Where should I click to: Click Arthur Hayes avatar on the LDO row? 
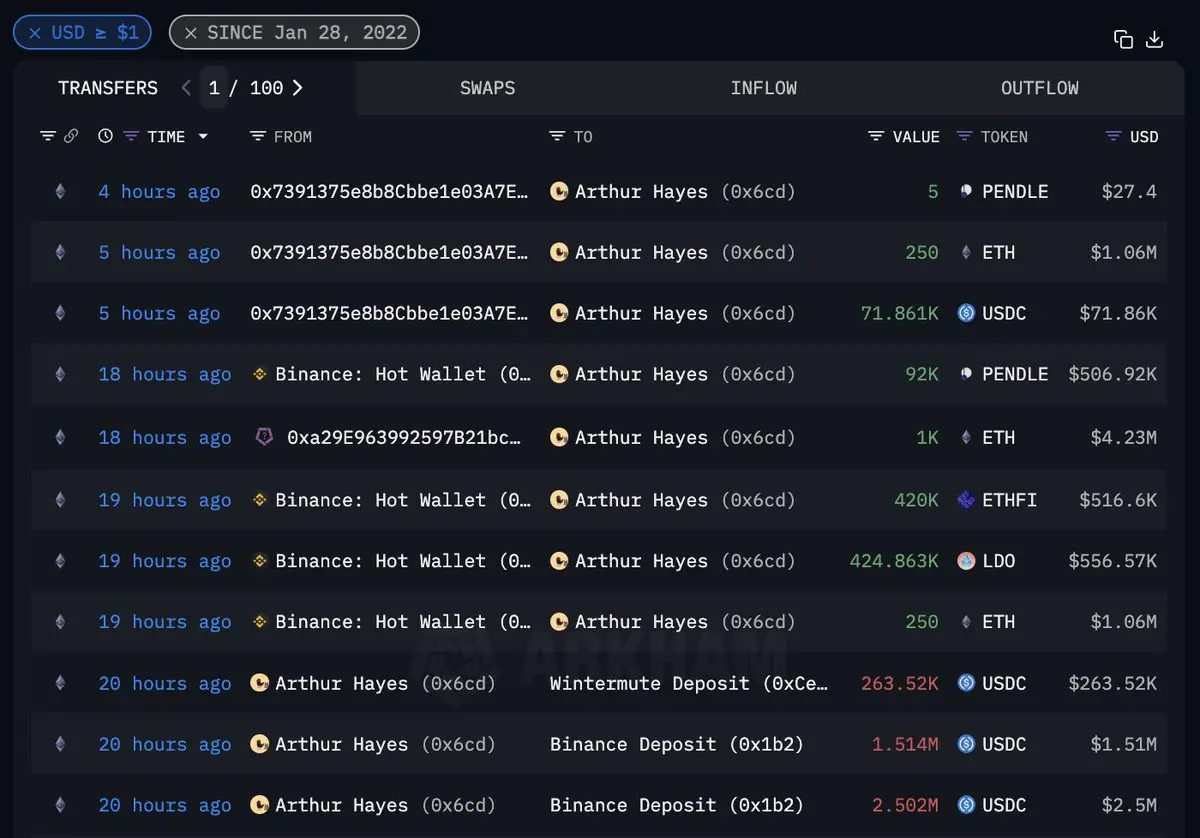click(559, 561)
